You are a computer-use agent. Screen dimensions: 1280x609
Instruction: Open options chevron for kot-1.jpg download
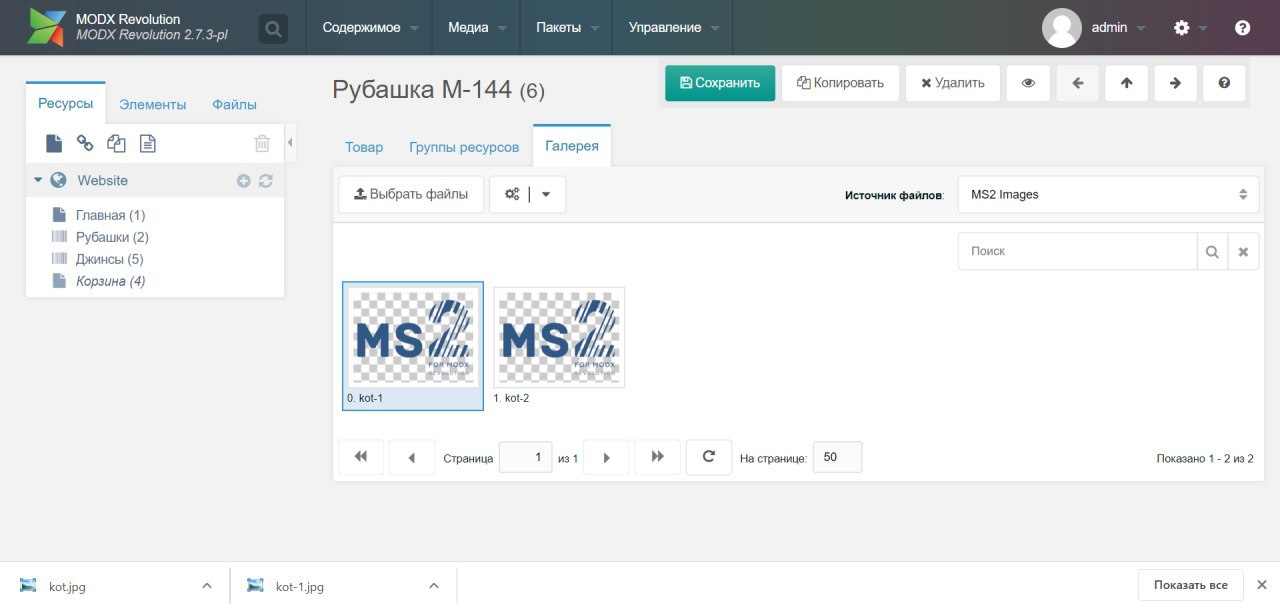tap(434, 586)
